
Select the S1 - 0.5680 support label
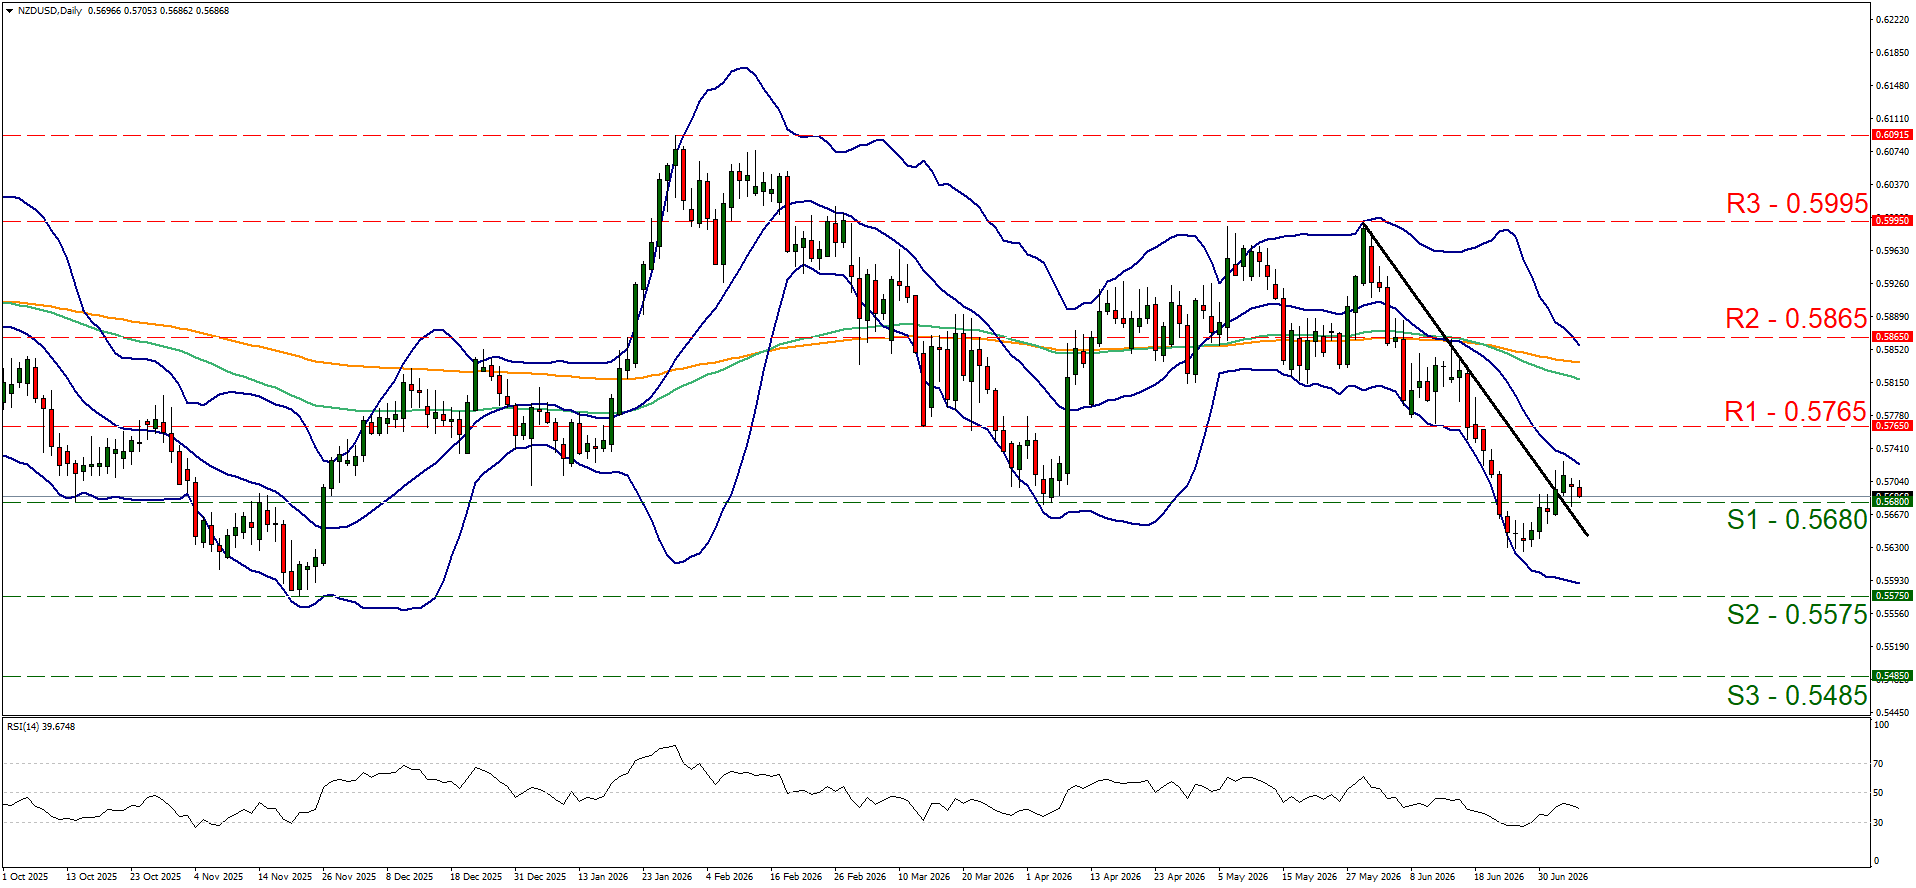(1797, 520)
